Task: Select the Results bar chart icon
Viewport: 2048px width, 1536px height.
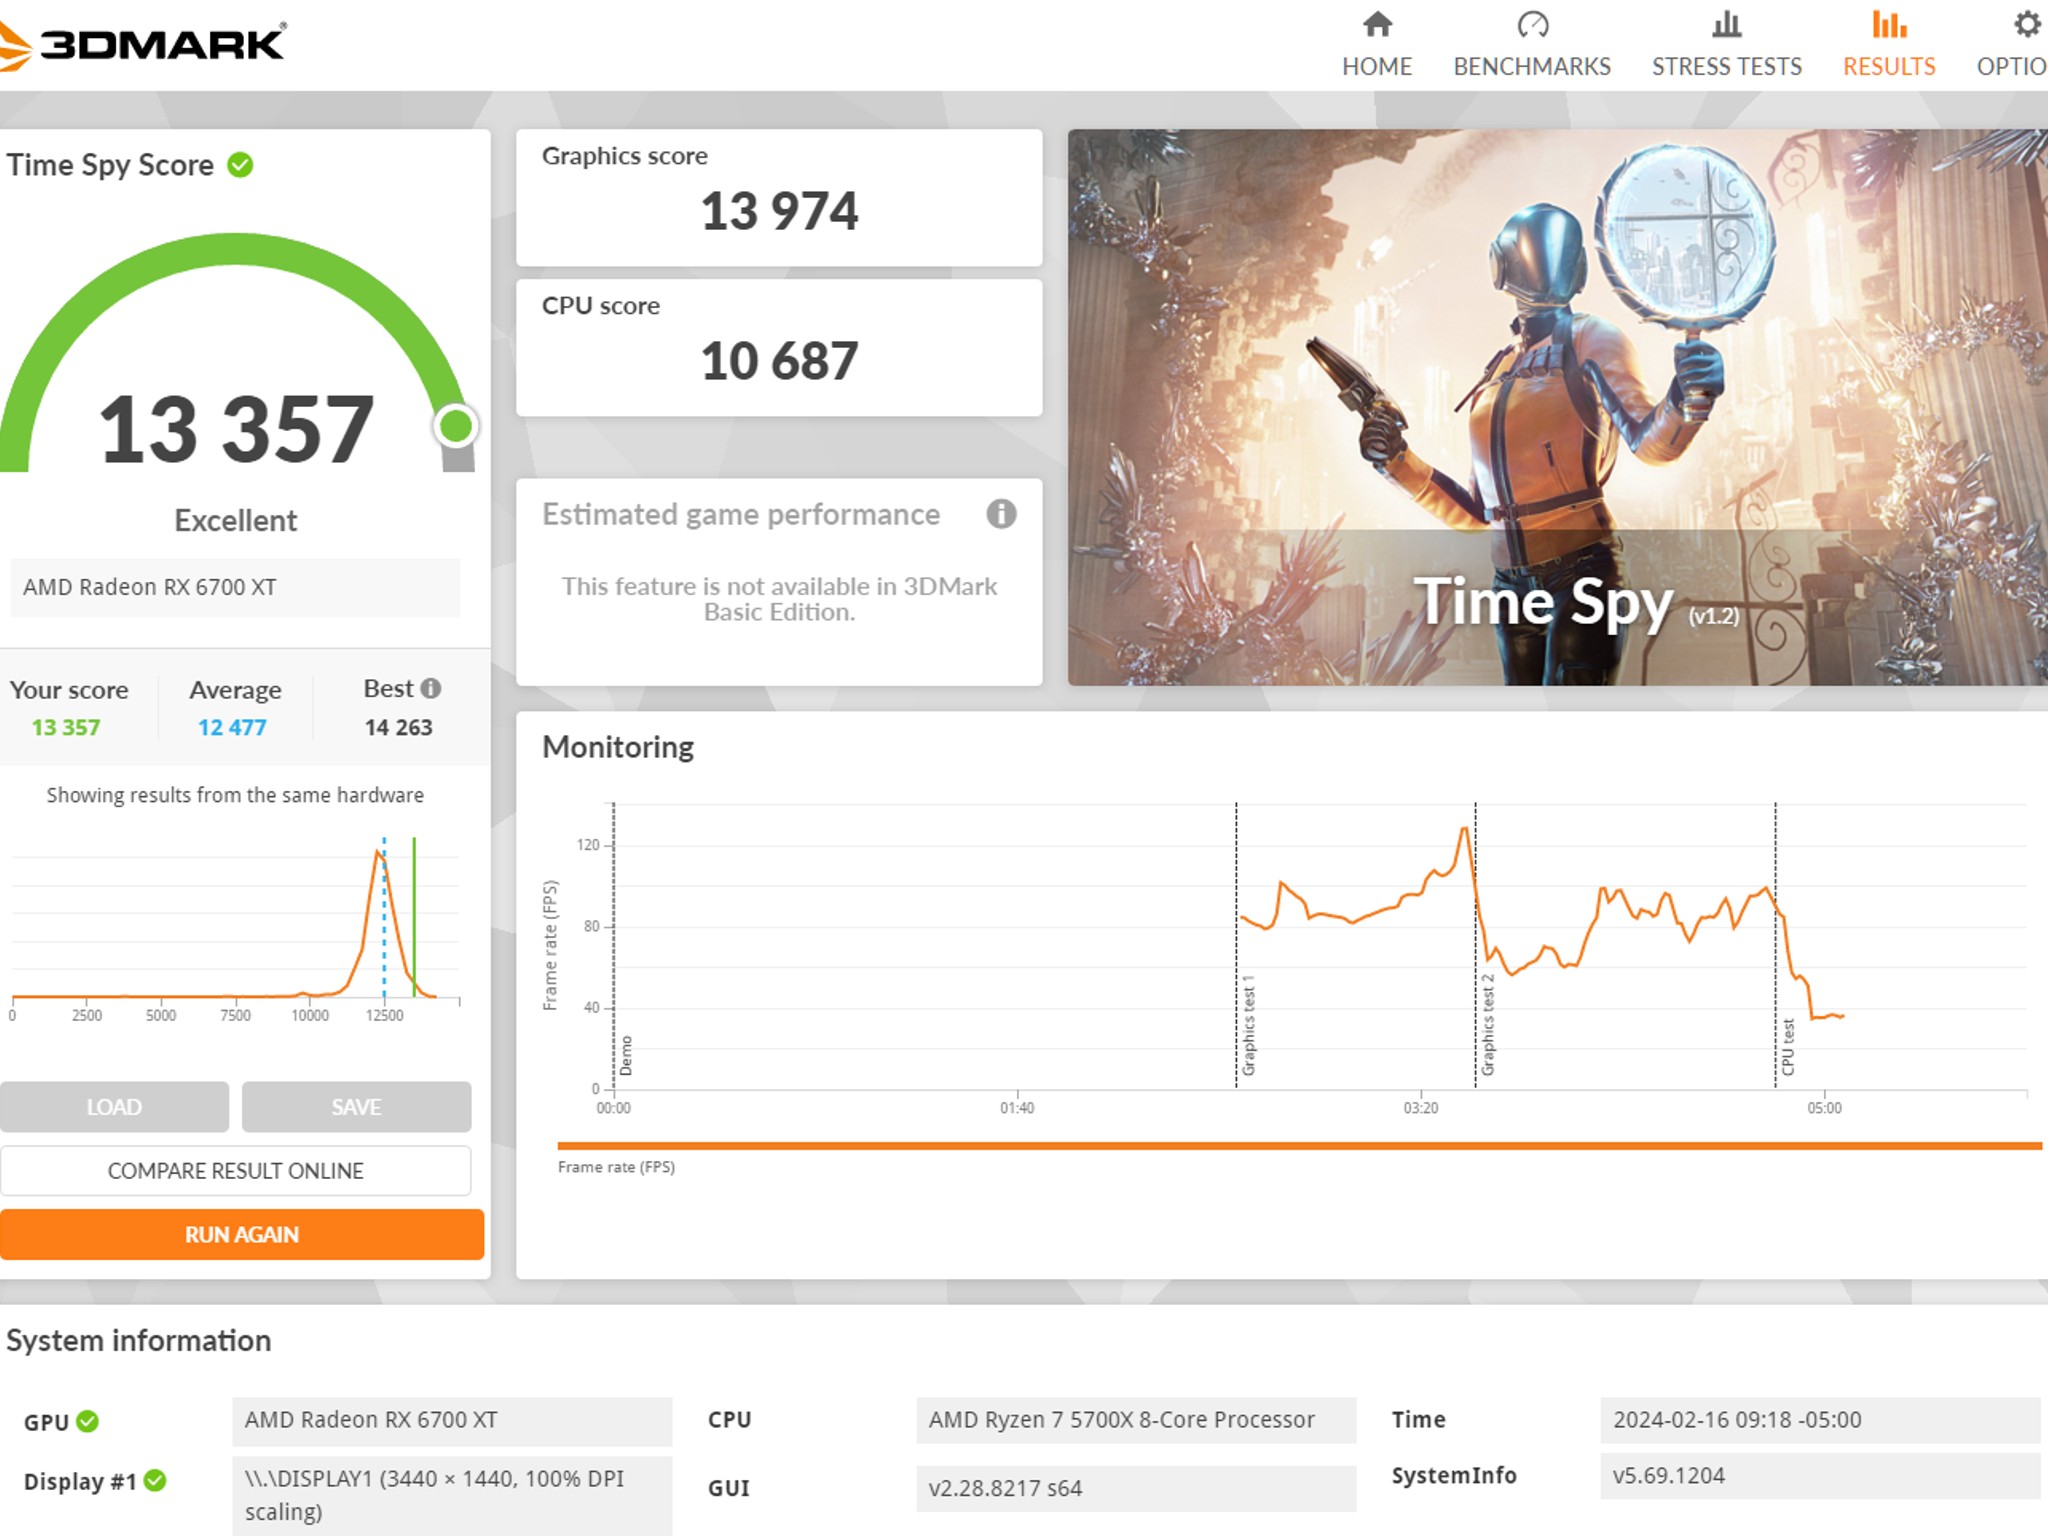Action: click(x=1889, y=24)
